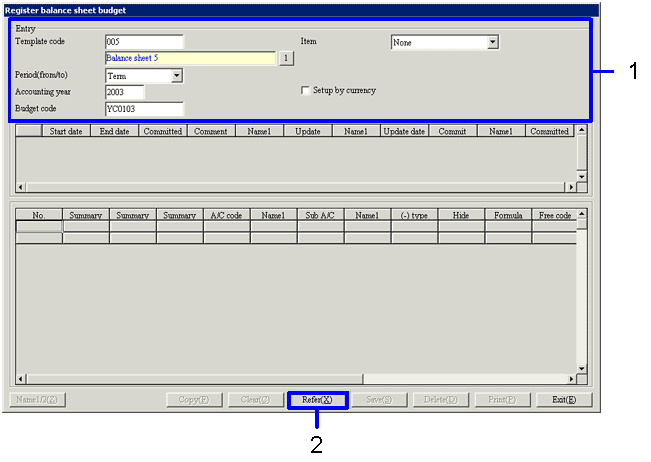Click the No. column header in lower grid
Image resolution: width=651 pixels, height=462 pixels.
point(39,215)
